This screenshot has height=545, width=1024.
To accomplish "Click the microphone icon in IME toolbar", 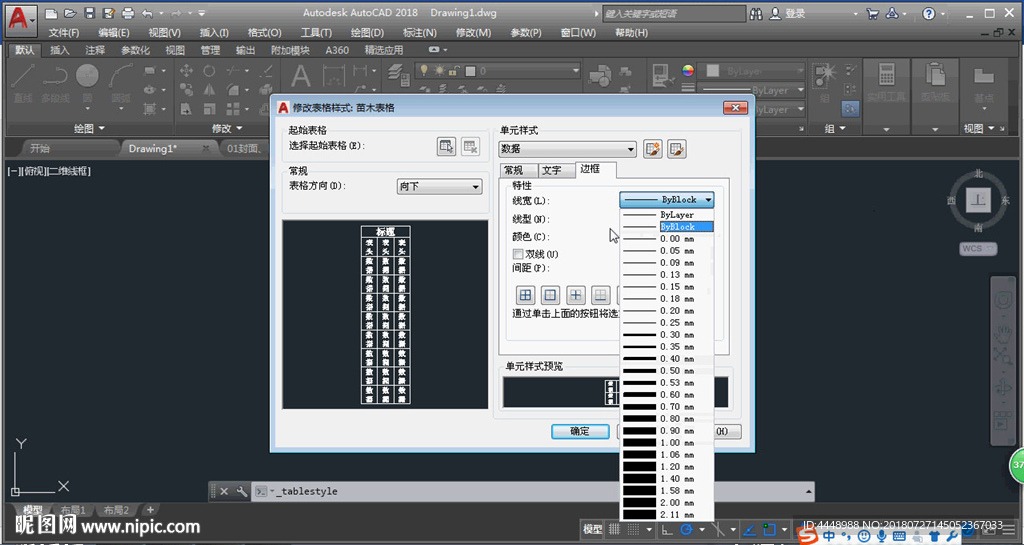I will tap(881, 536).
